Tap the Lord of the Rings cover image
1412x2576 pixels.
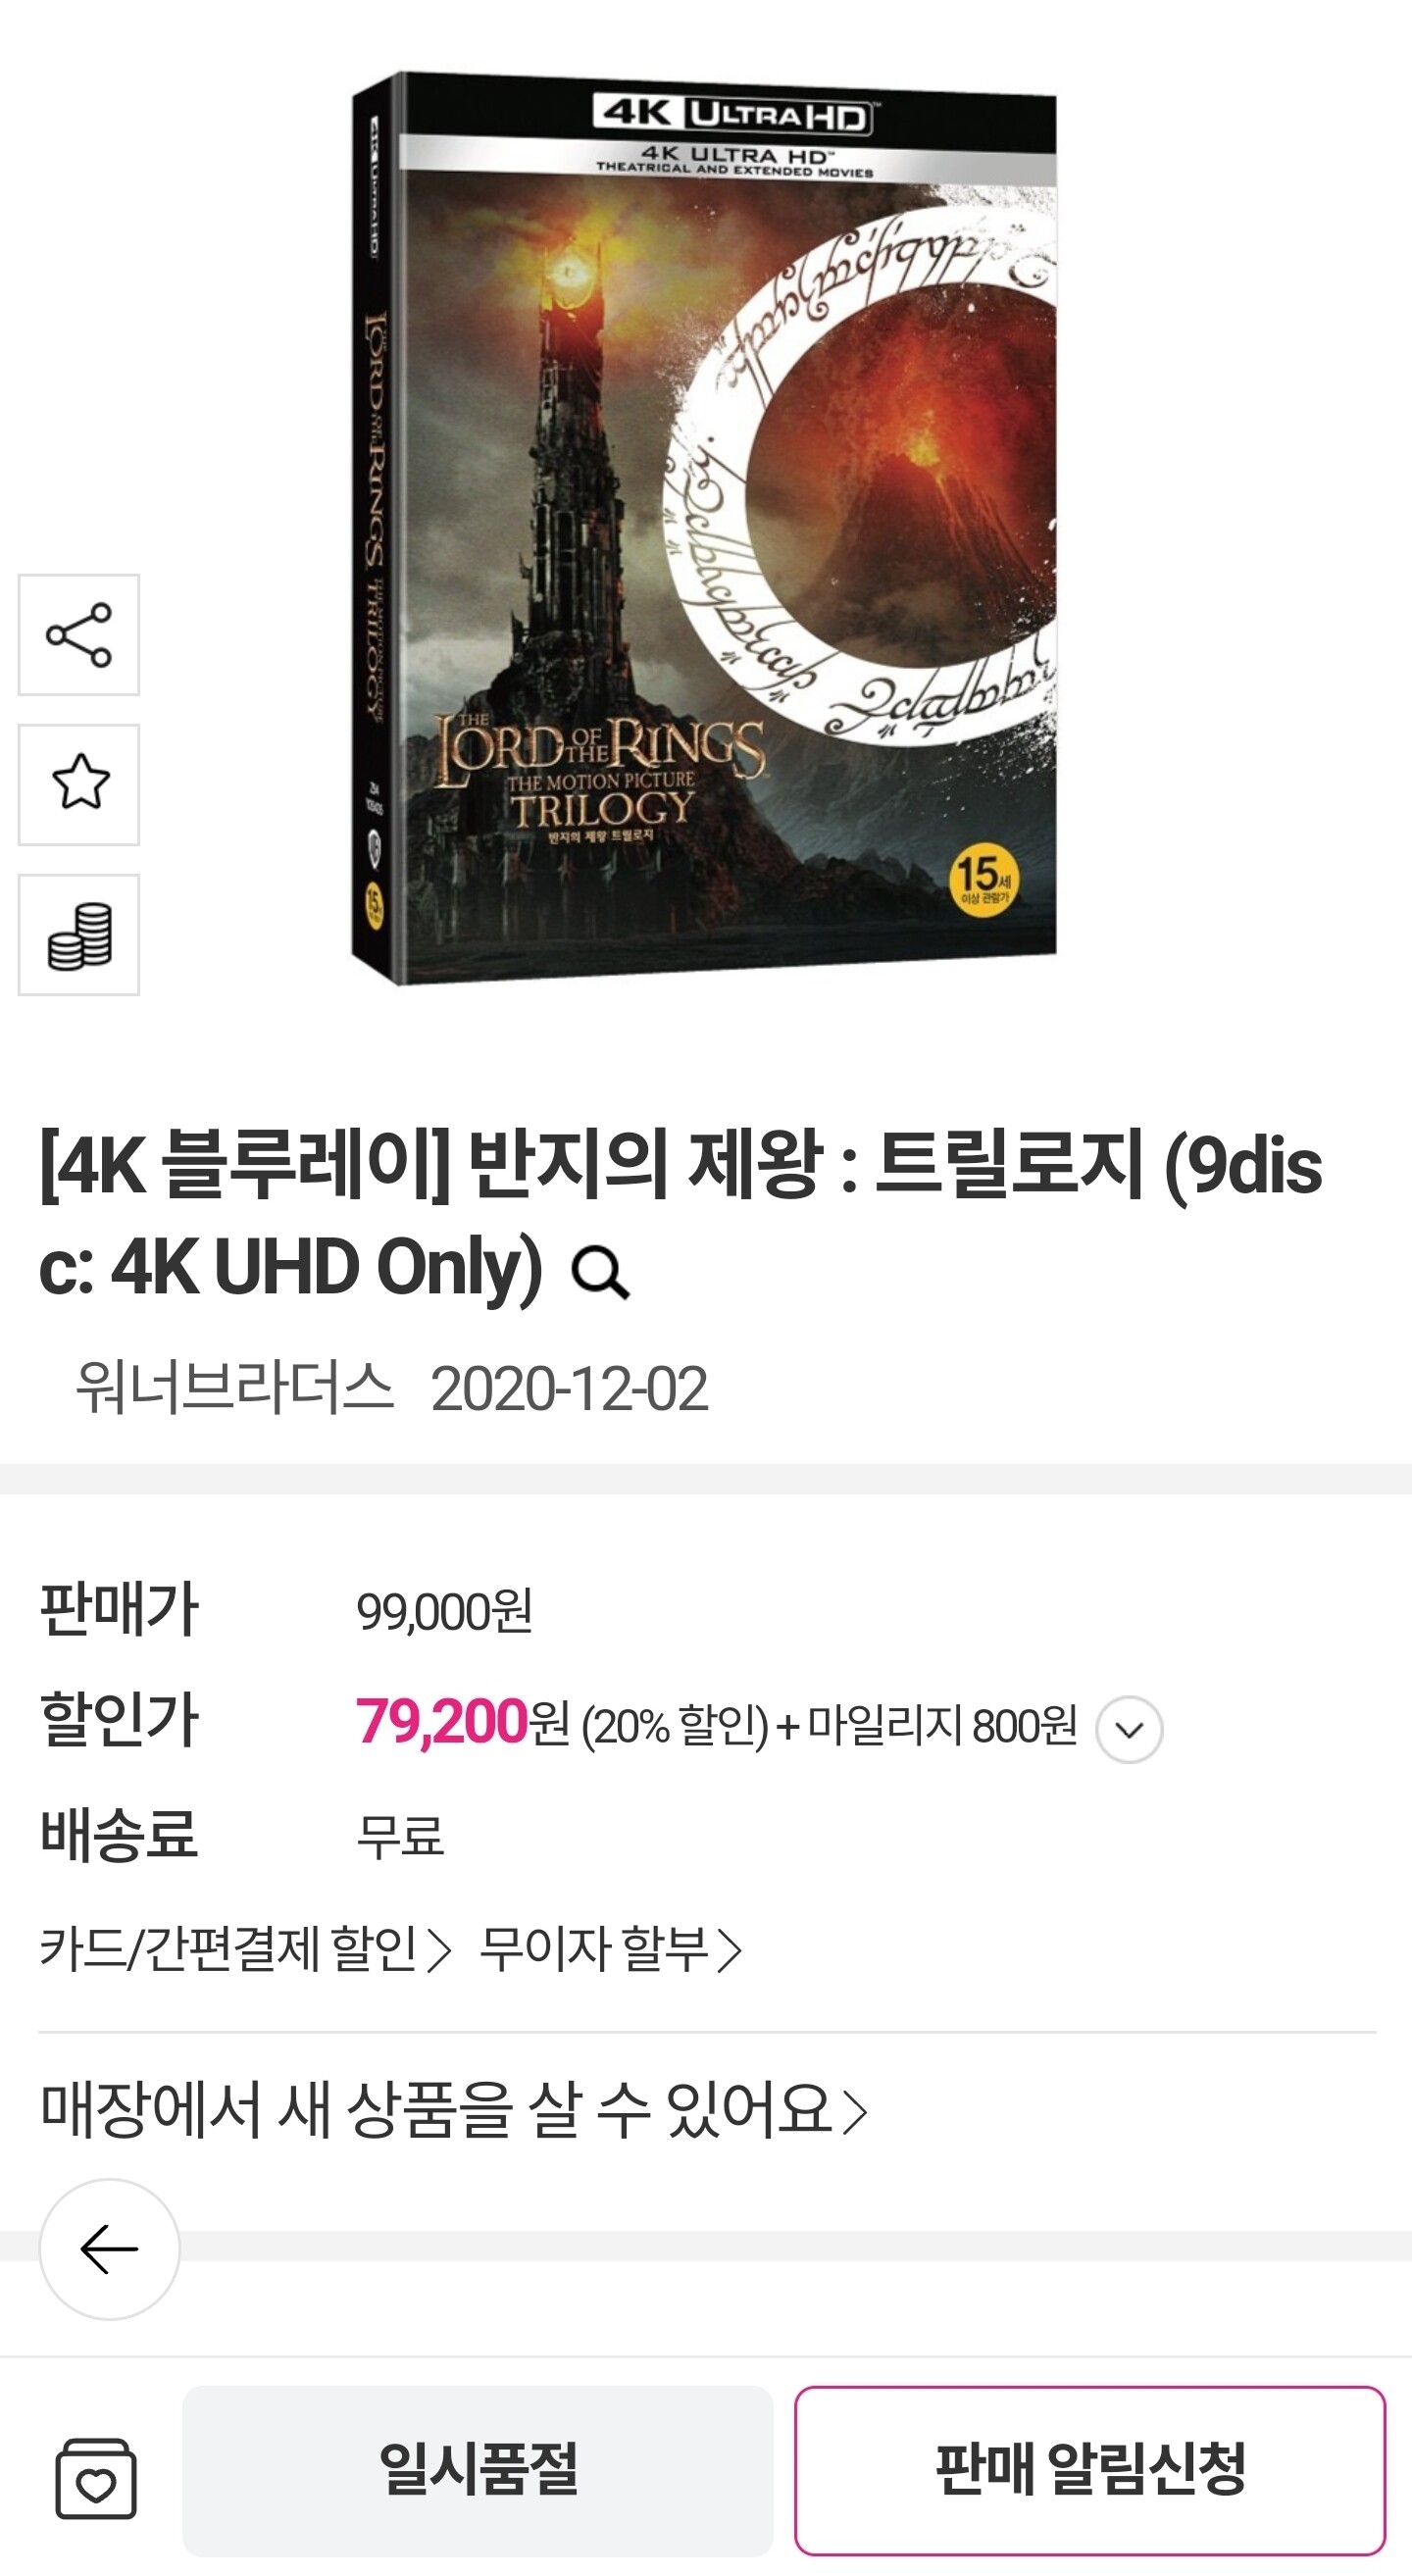click(x=704, y=528)
